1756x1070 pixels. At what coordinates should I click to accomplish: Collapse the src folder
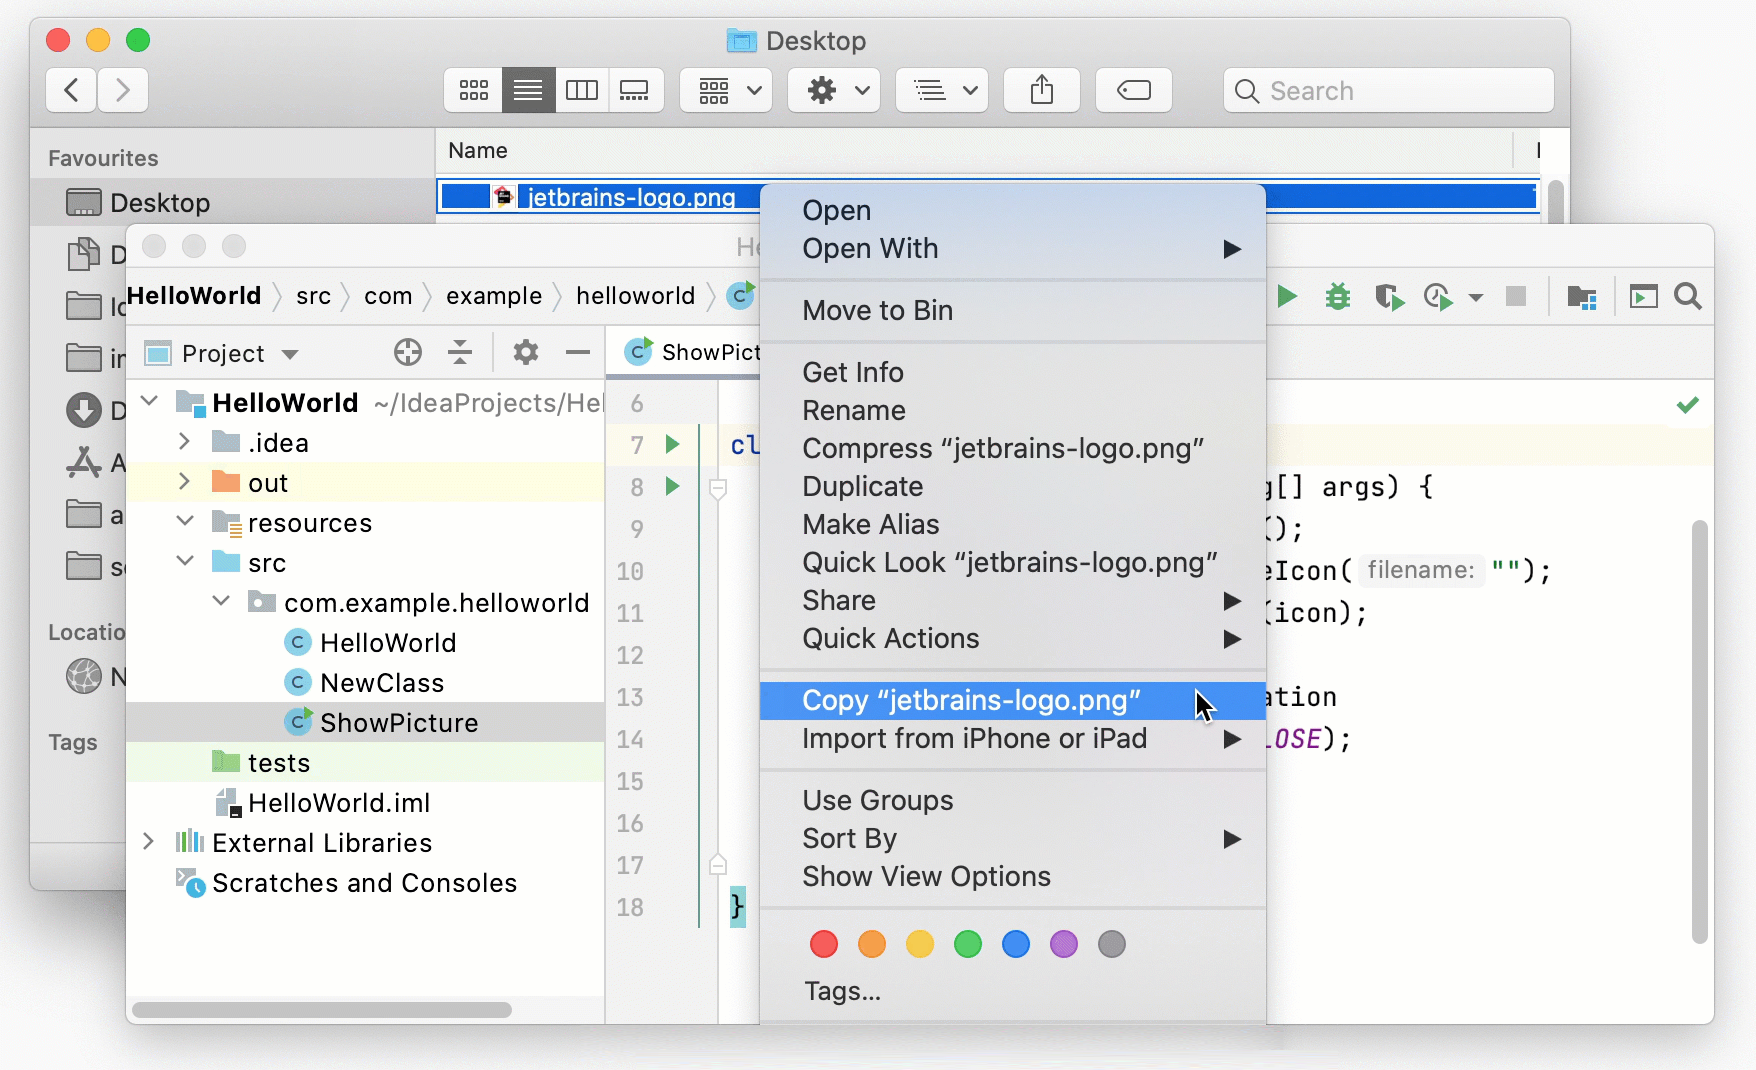tap(184, 561)
